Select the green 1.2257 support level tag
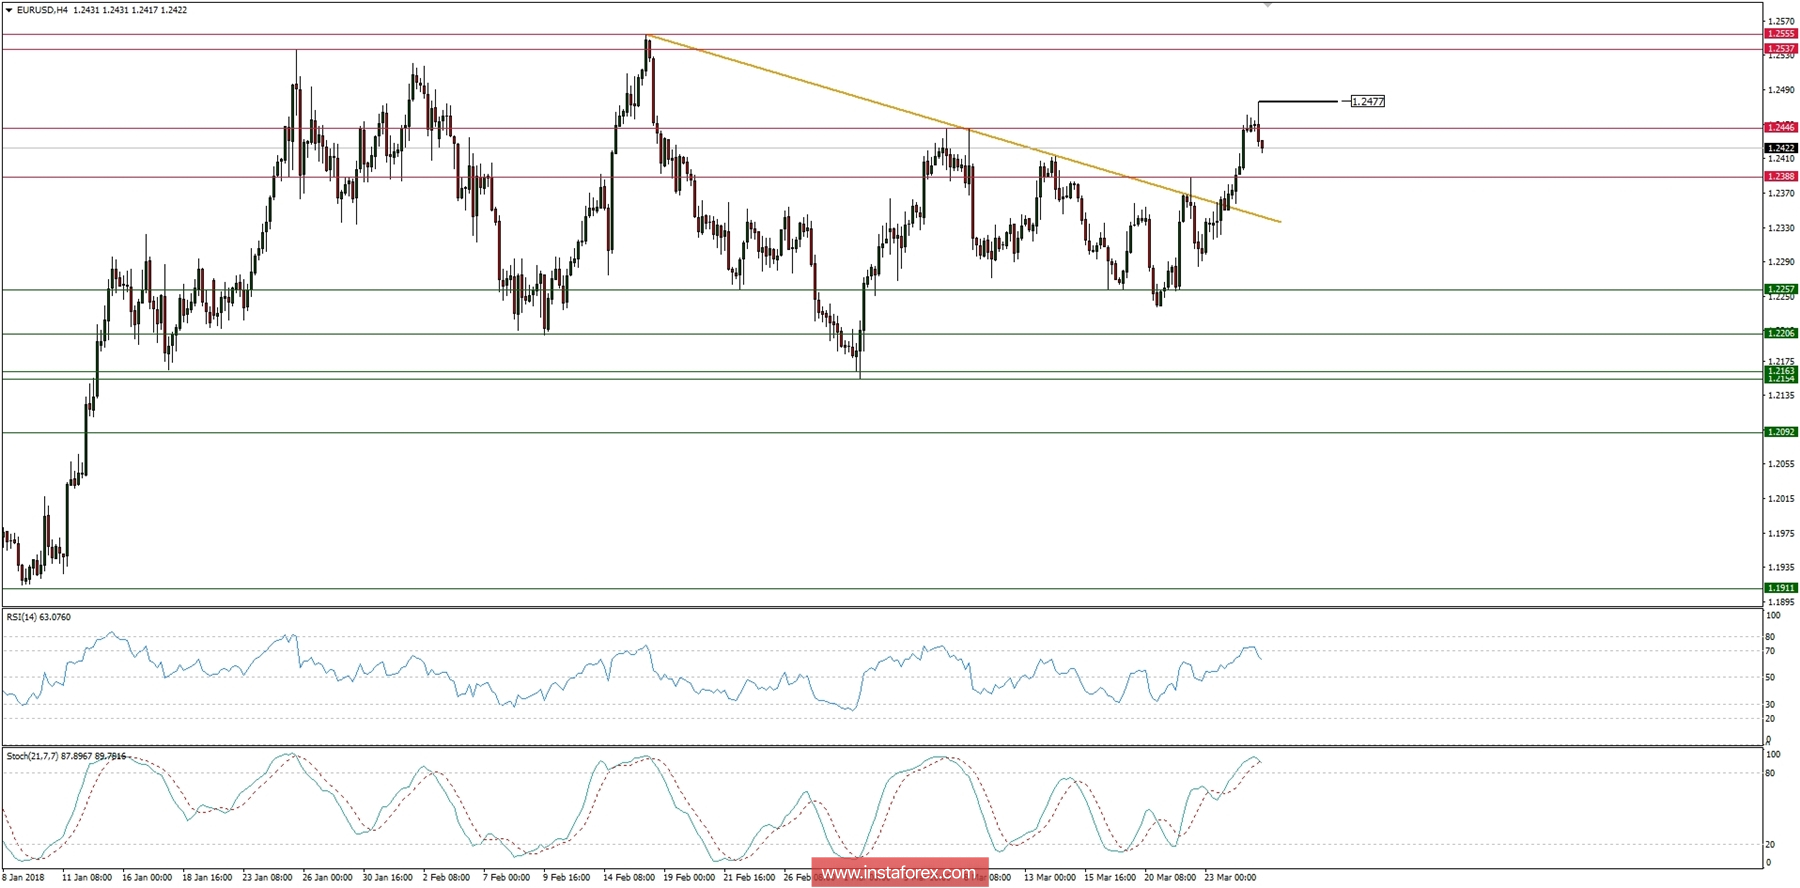This screenshot has width=1800, height=888. point(1780,289)
